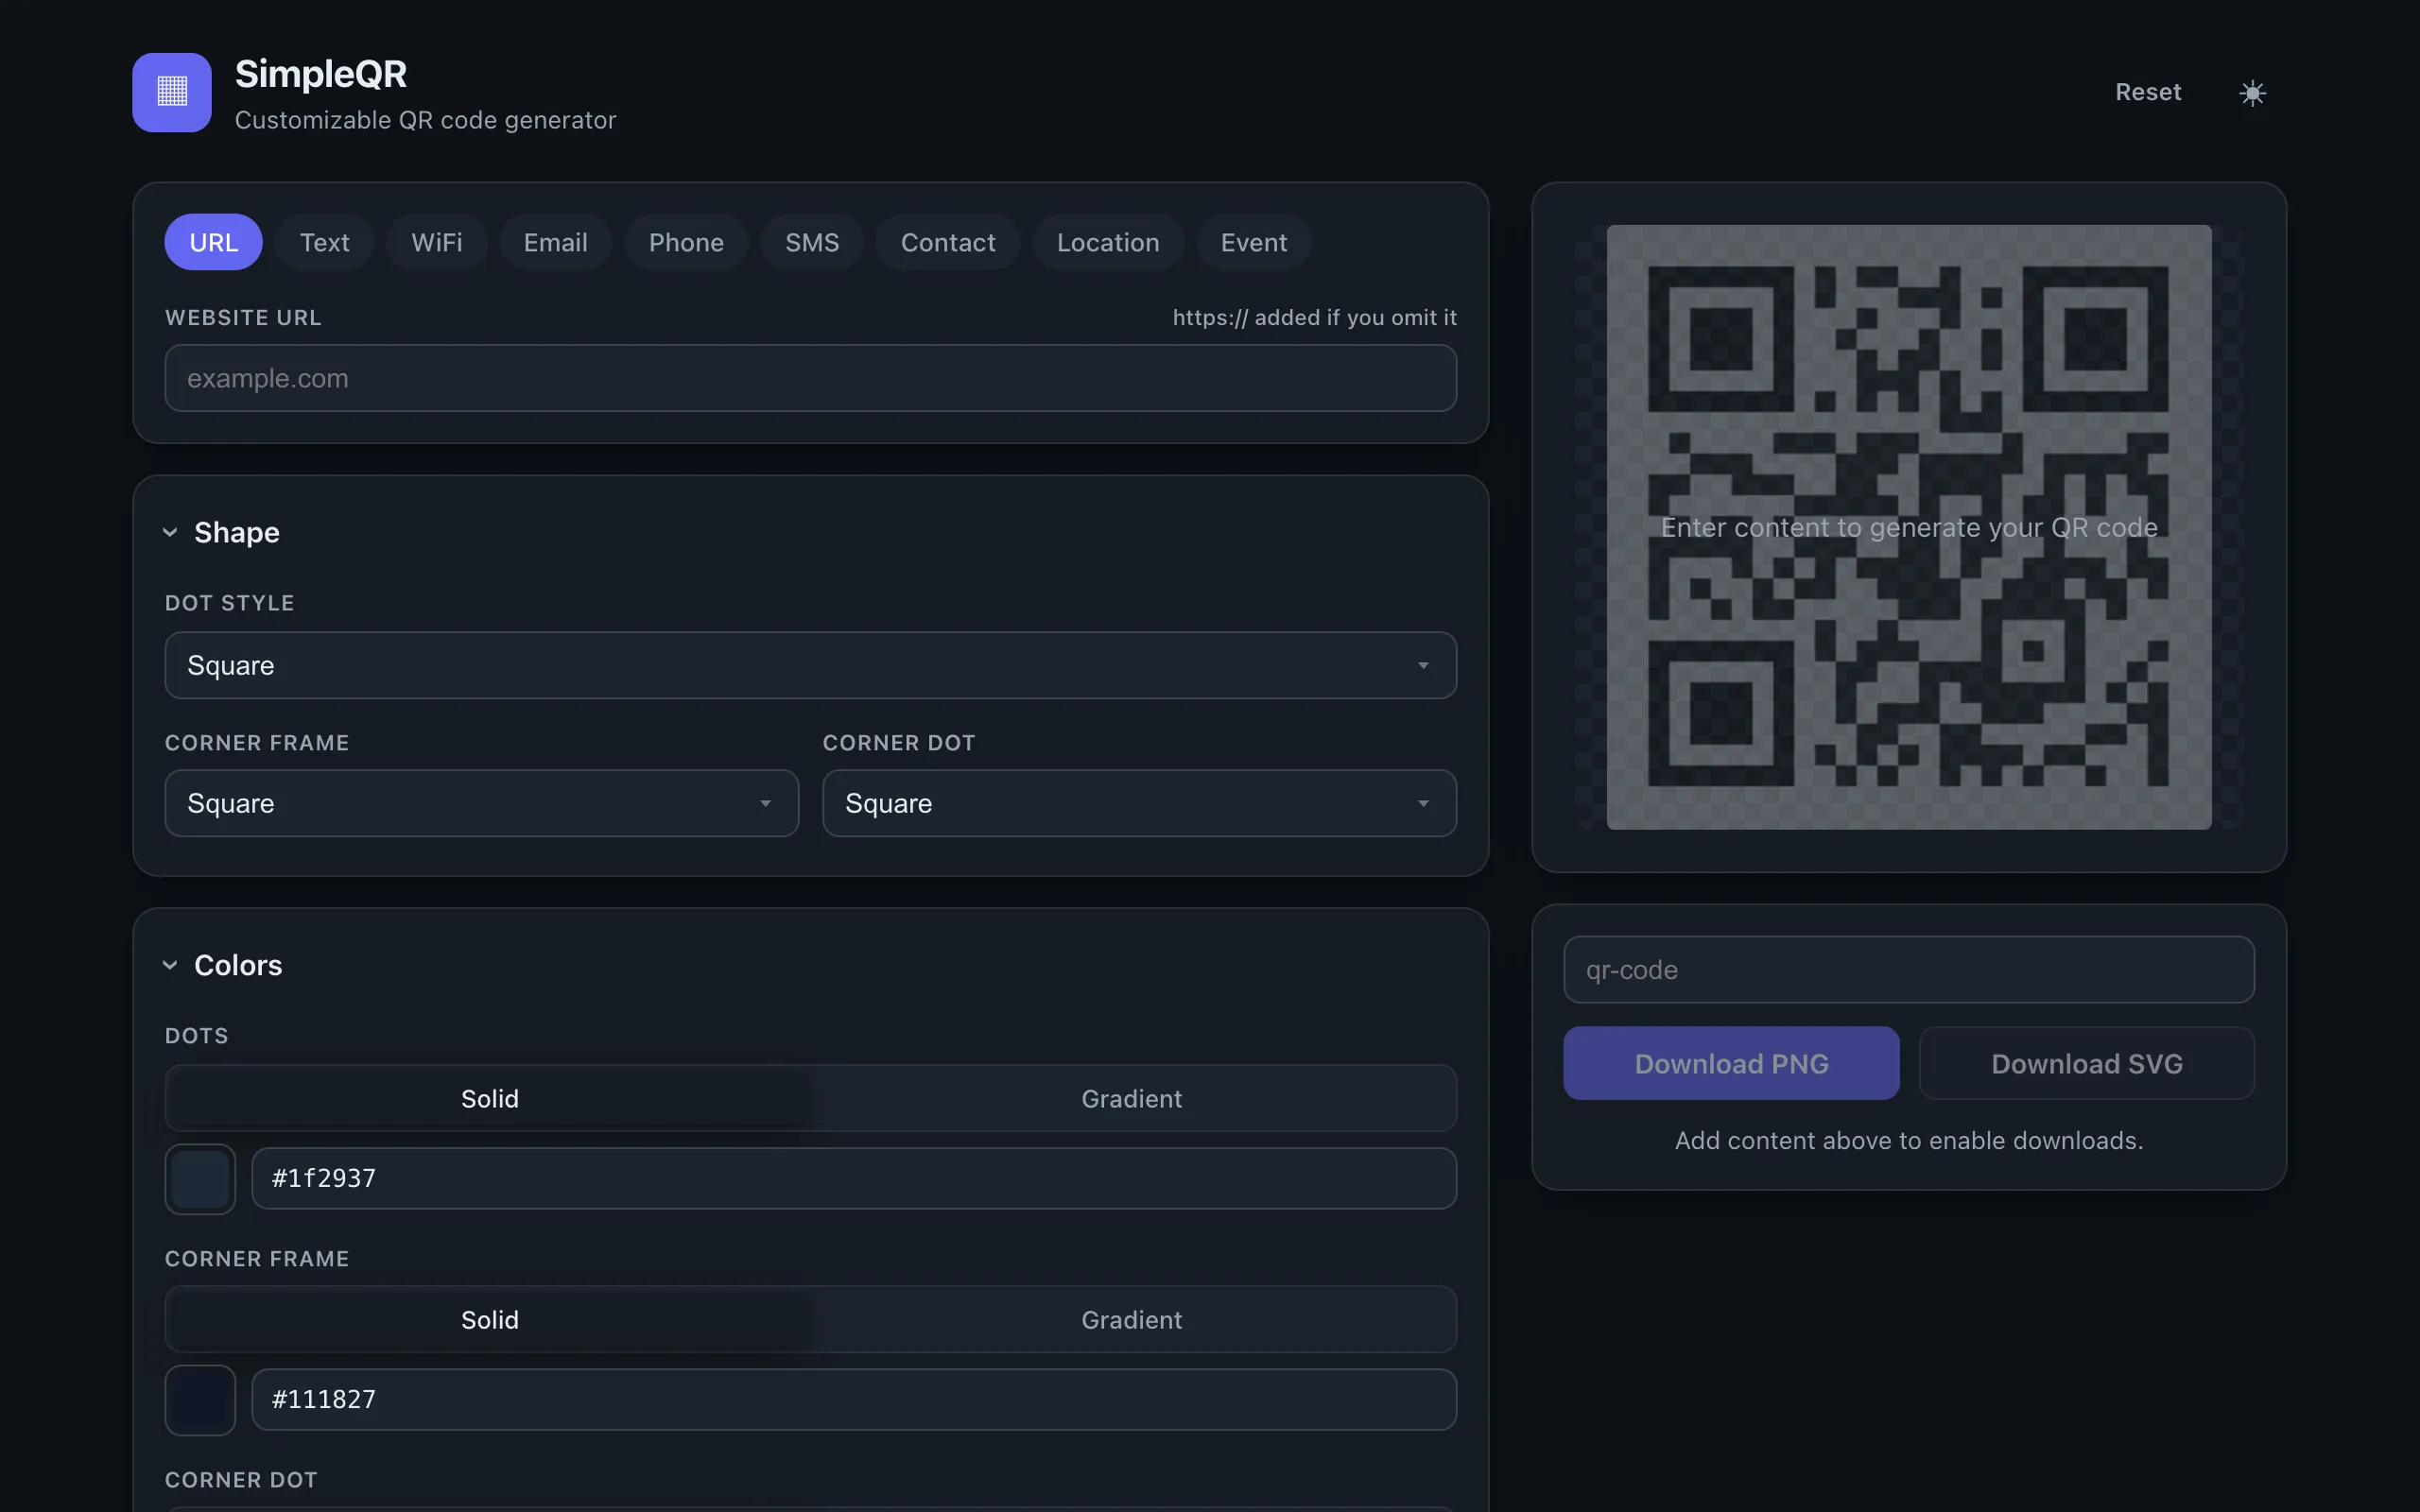The image size is (2420, 1512).
Task: Select Solid for Corner Frame color
Action: click(x=490, y=1319)
